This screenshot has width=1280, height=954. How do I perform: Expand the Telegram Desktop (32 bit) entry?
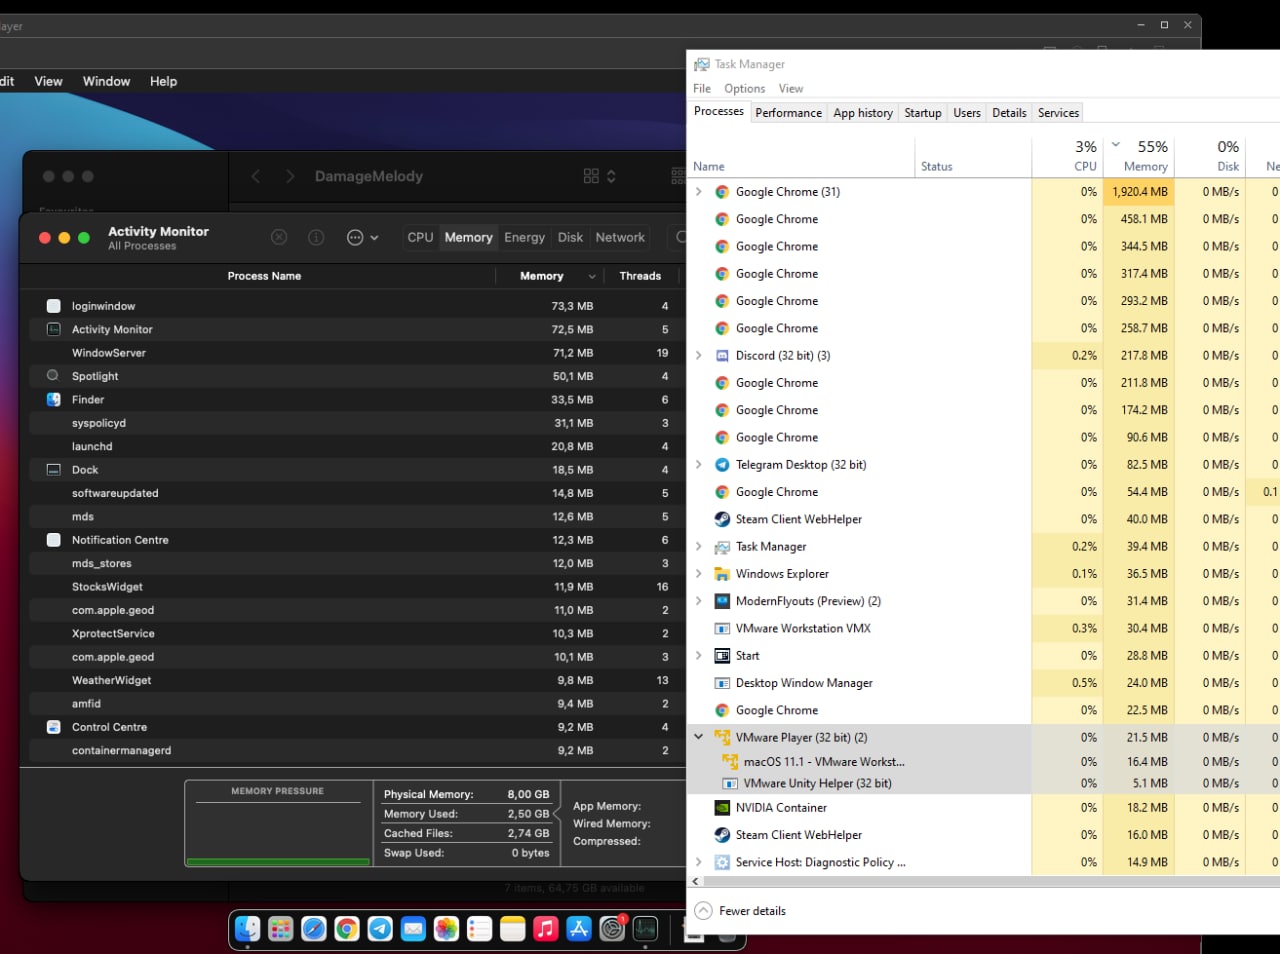pos(699,465)
